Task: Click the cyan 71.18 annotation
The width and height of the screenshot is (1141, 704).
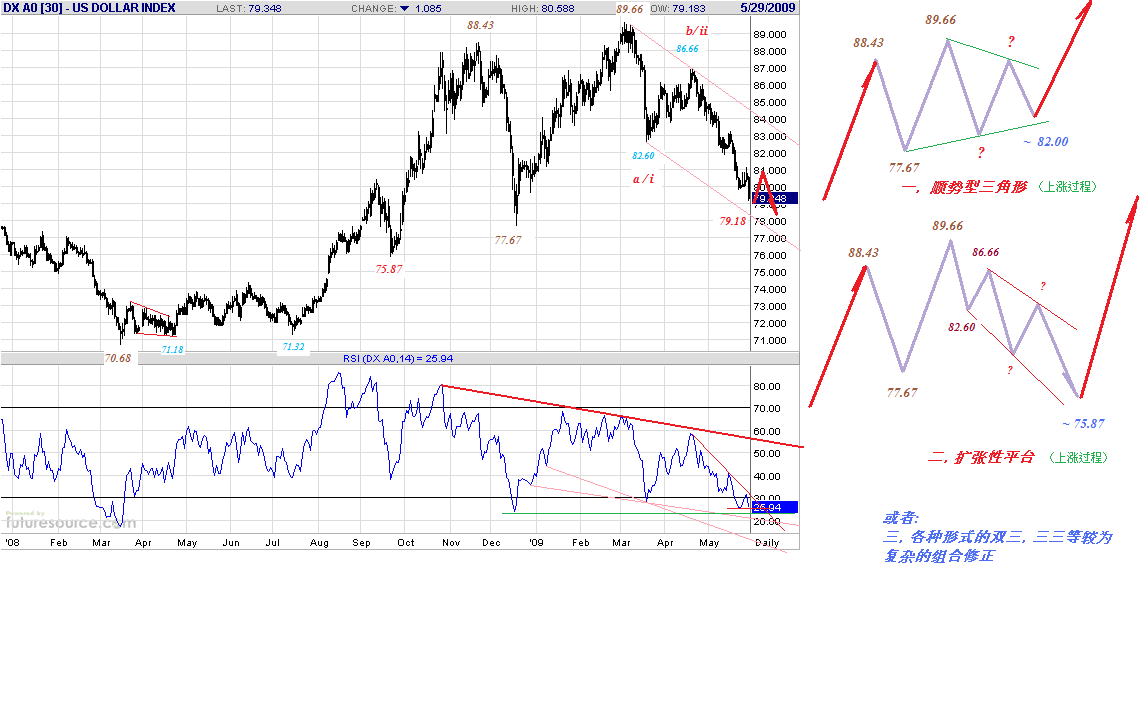Action: tap(172, 349)
